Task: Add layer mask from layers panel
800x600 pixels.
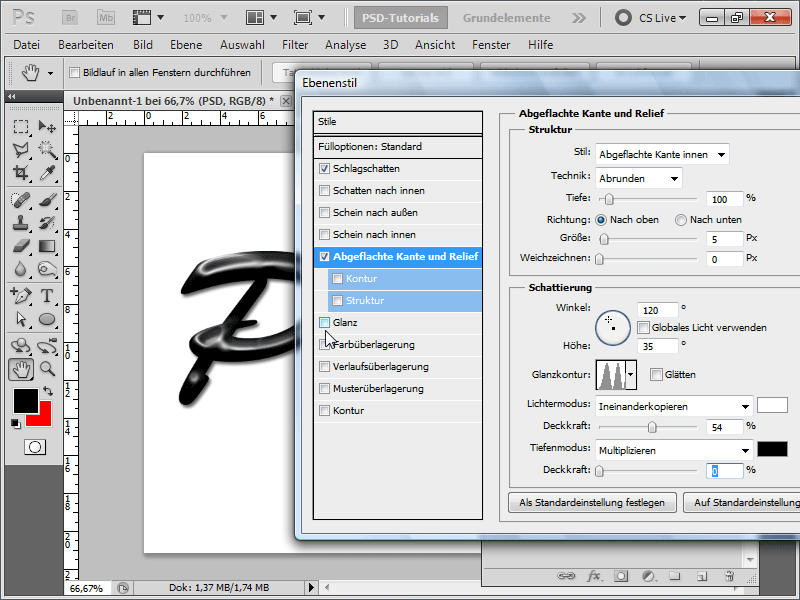Action: (621, 576)
